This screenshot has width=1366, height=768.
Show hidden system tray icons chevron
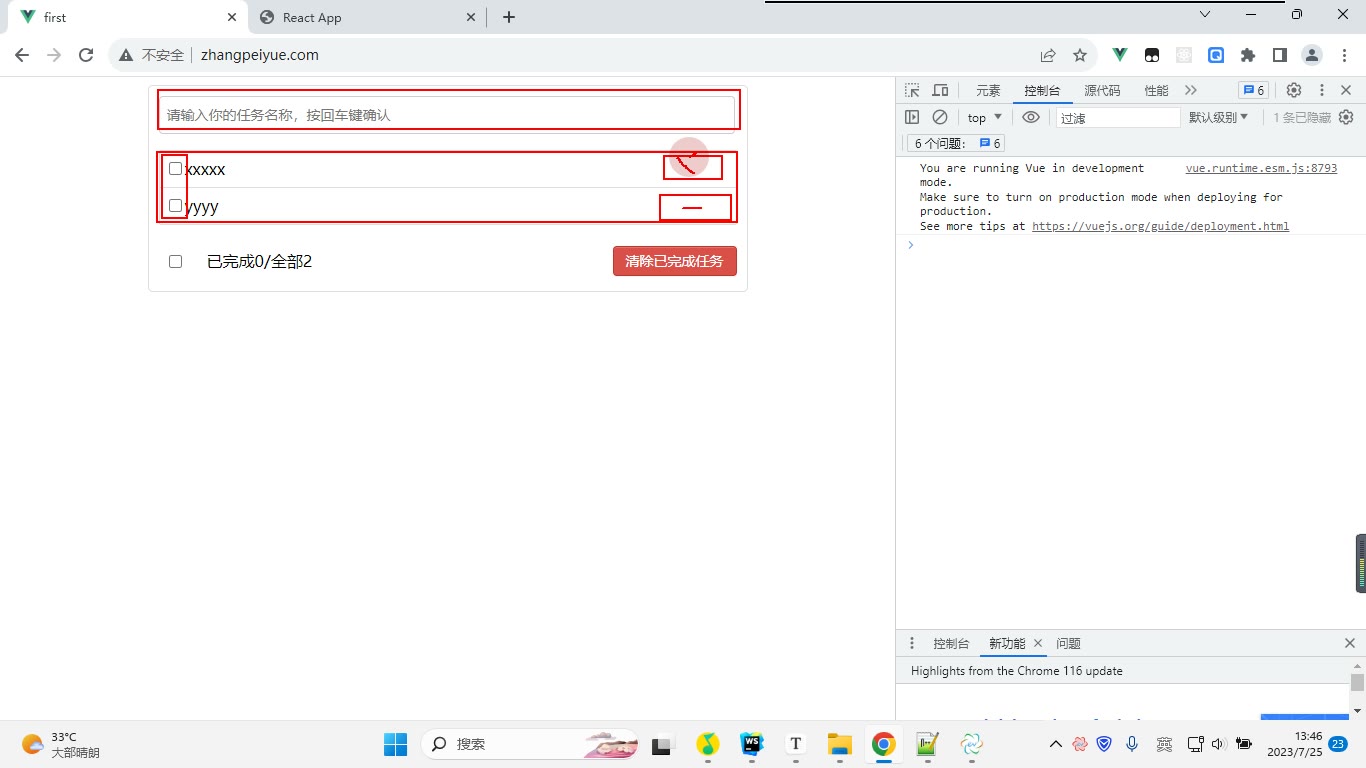click(x=1055, y=744)
